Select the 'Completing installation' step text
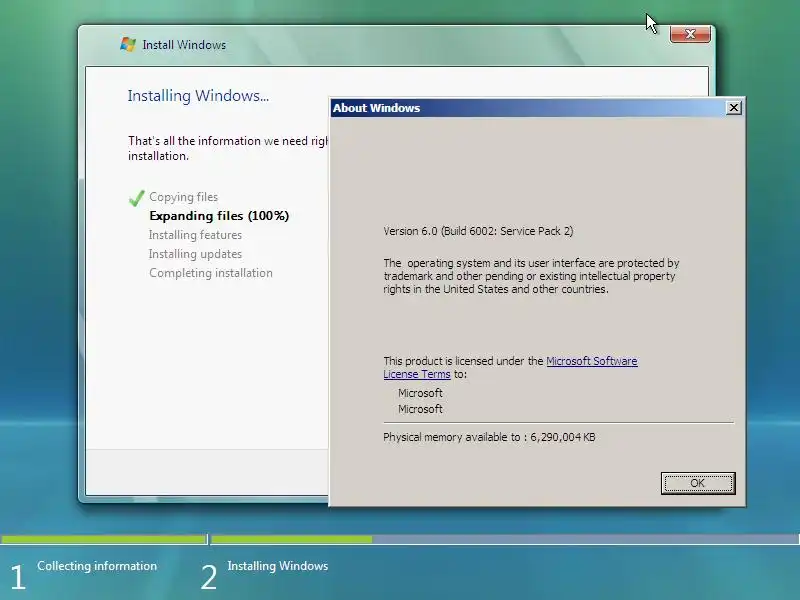This screenshot has height=600, width=800. pyautogui.click(x=211, y=273)
